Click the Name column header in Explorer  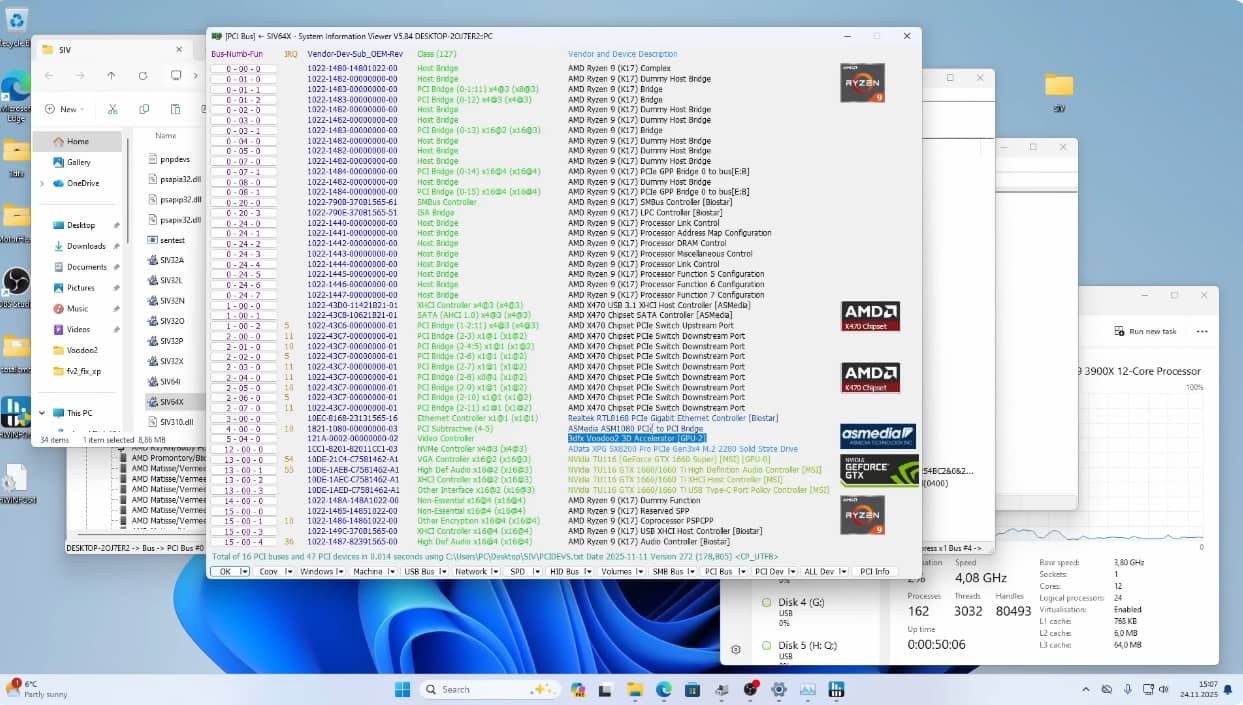pos(165,135)
